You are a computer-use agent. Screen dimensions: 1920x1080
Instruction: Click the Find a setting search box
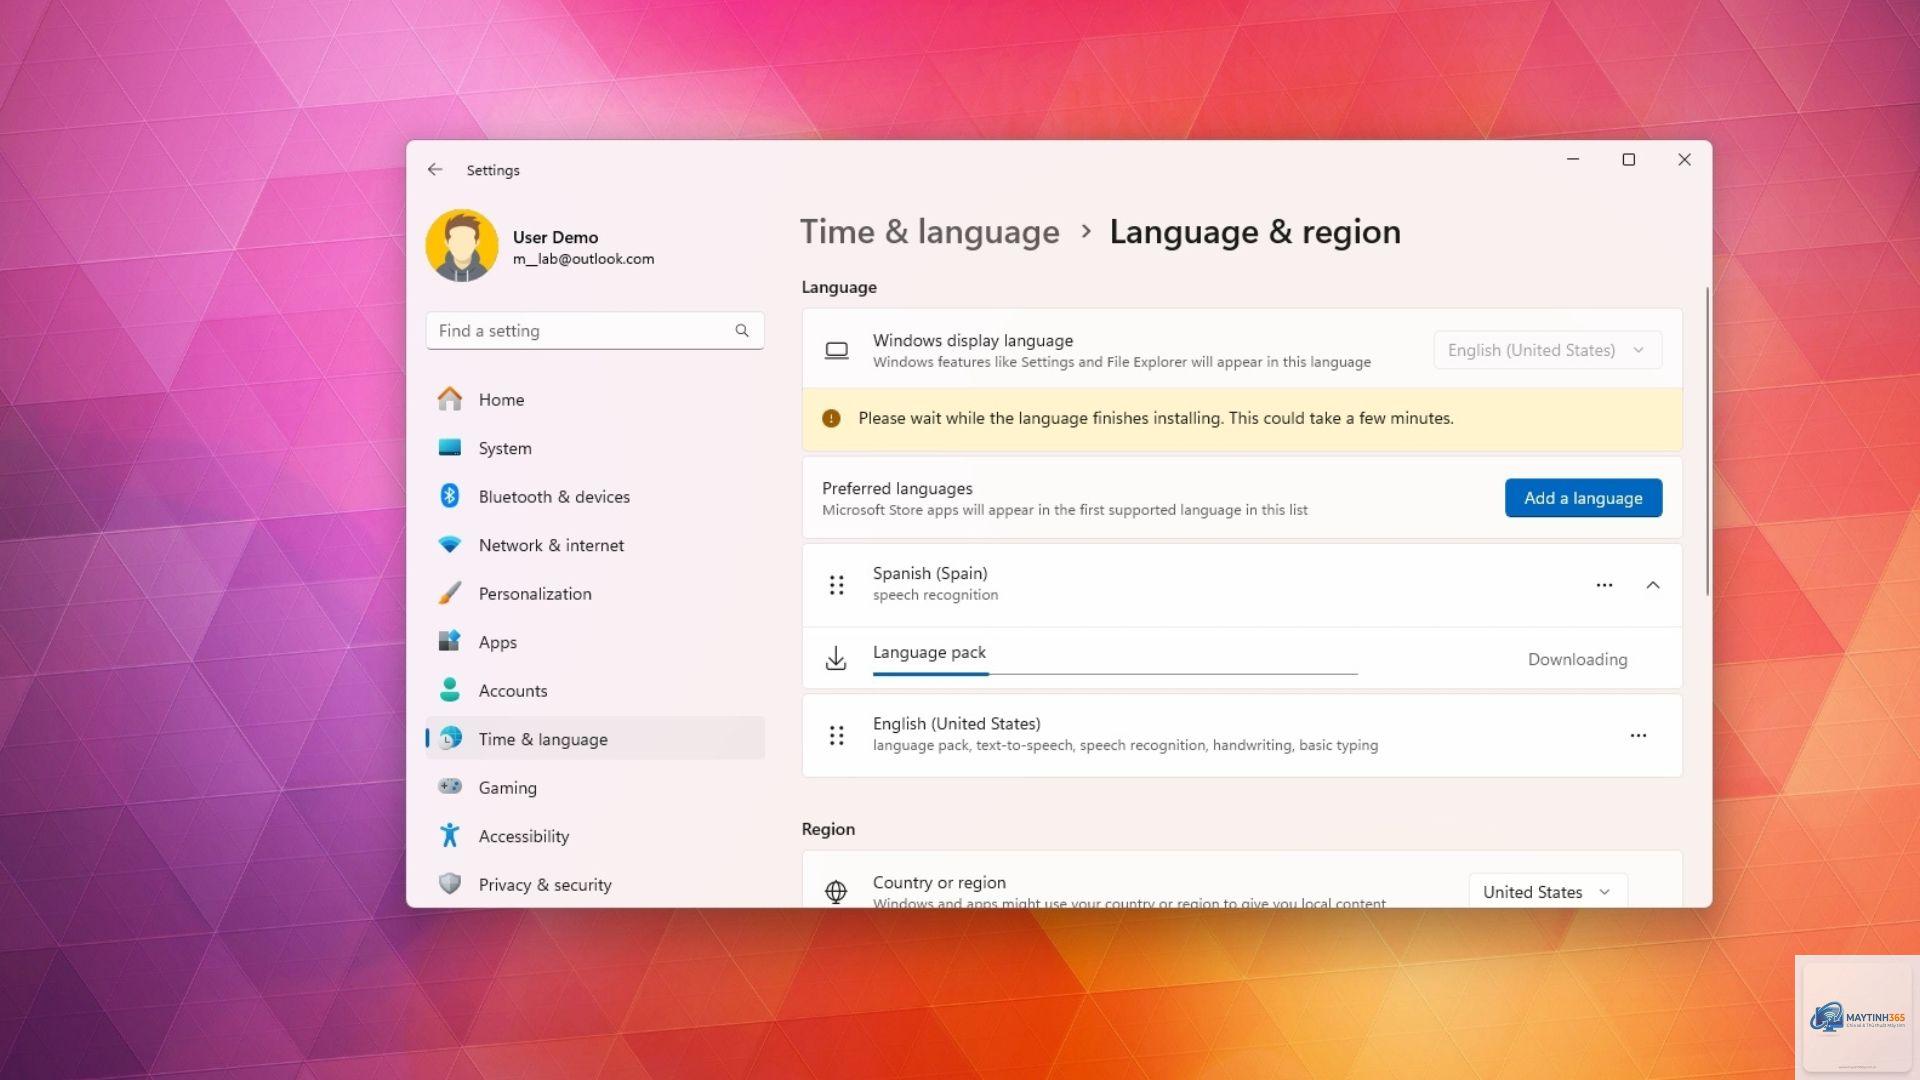(595, 331)
